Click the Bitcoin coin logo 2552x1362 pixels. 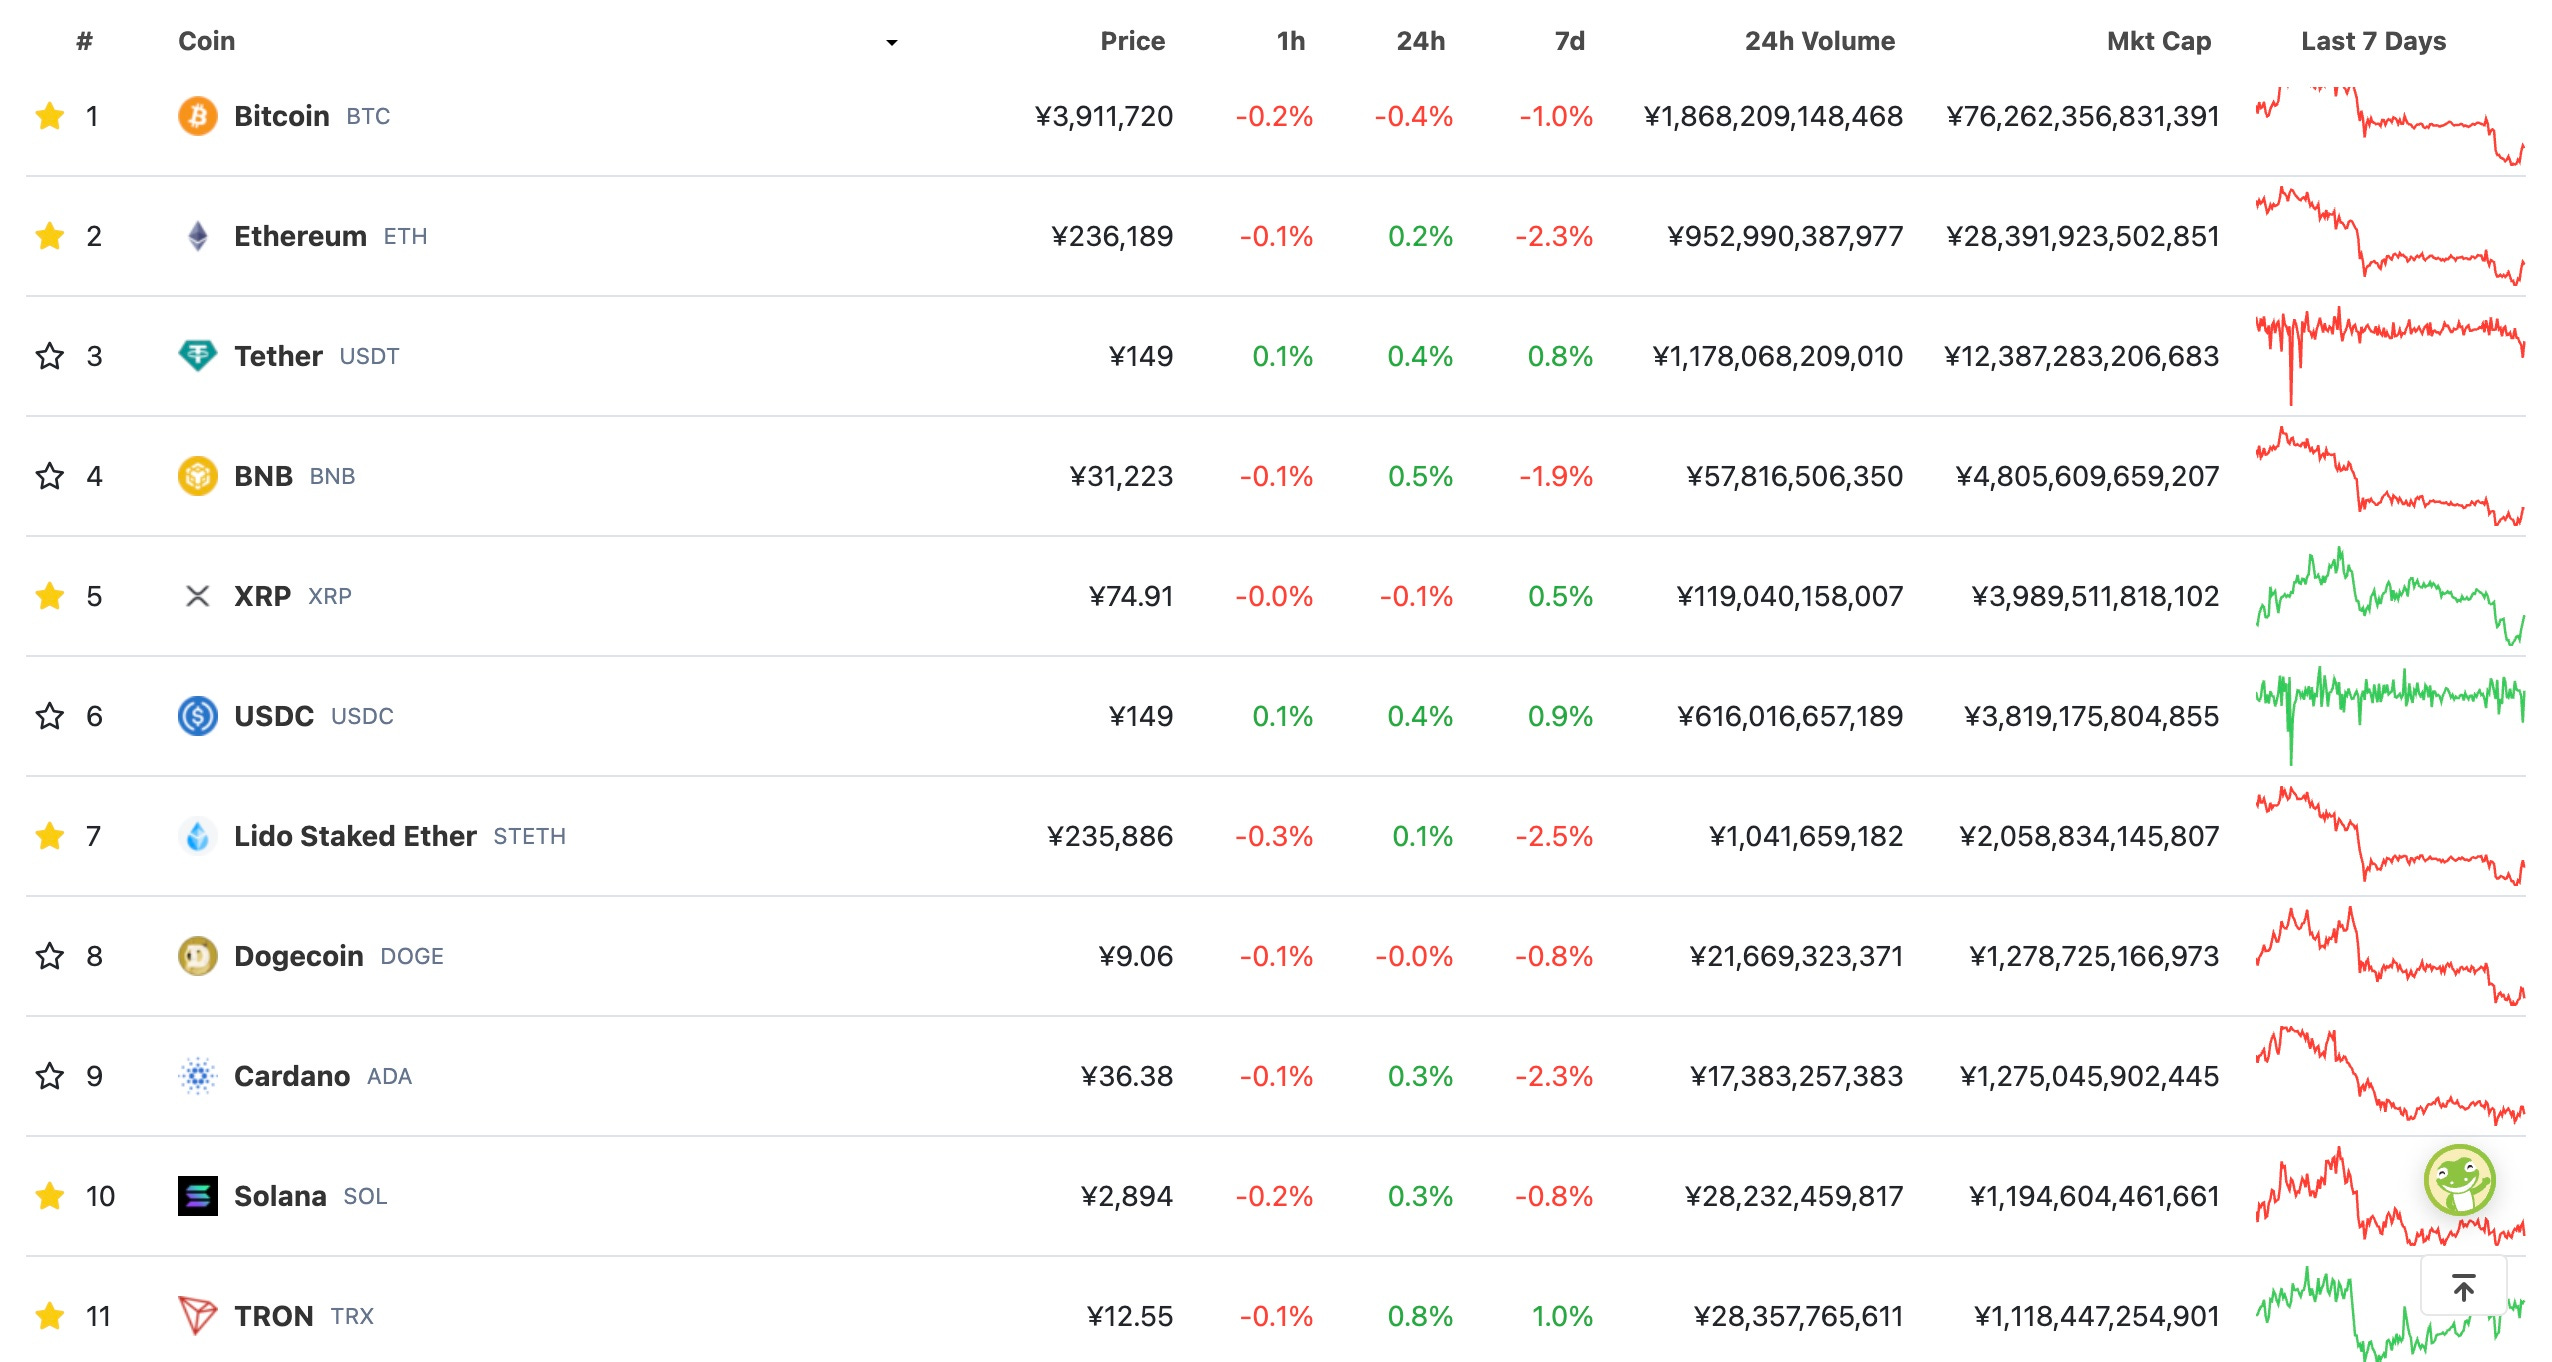click(198, 116)
